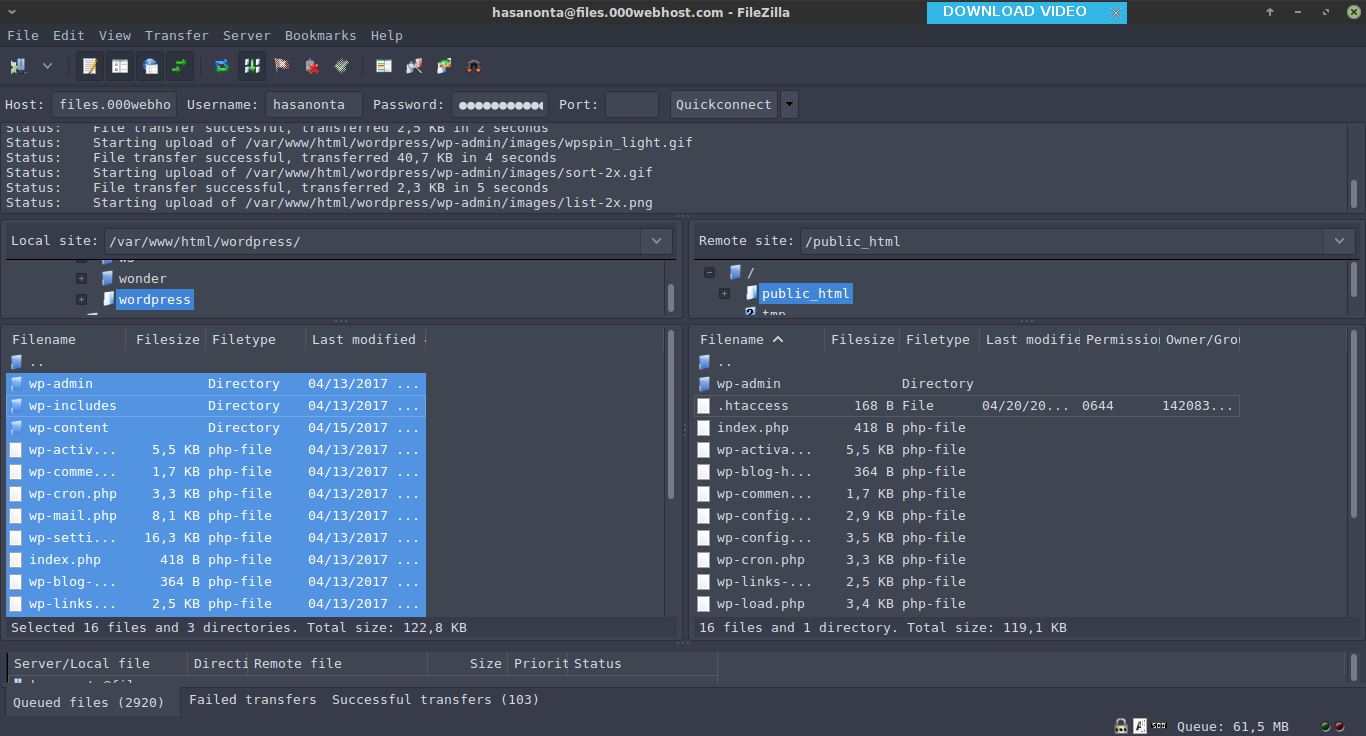Search for files with the binoculars icon

coord(474,66)
